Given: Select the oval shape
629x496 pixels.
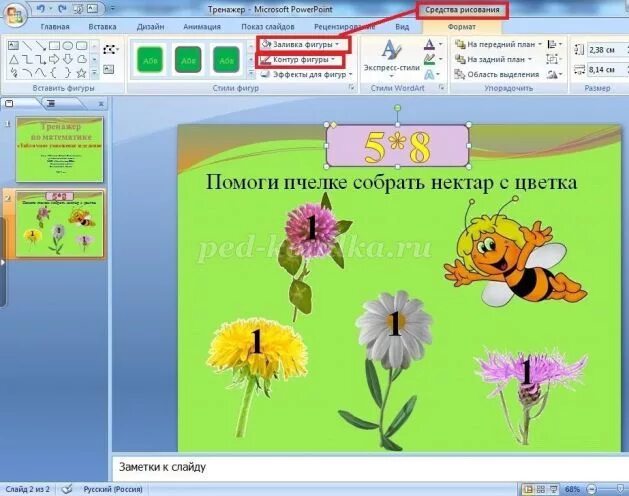Looking at the screenshot, I should 68,45.
